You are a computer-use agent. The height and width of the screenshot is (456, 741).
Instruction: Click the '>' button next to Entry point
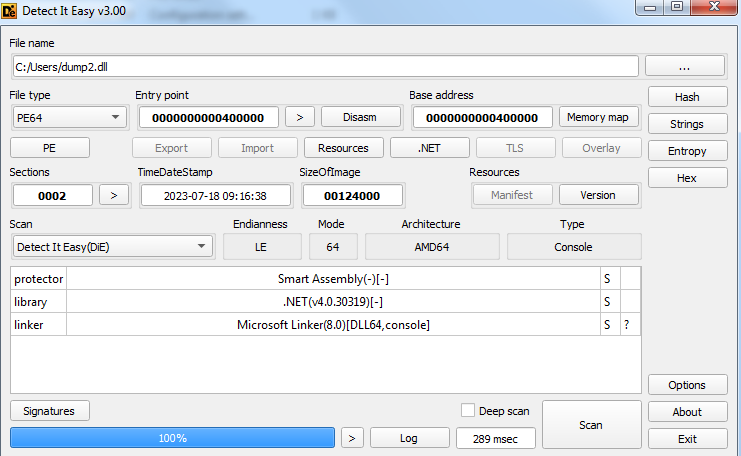[300, 117]
